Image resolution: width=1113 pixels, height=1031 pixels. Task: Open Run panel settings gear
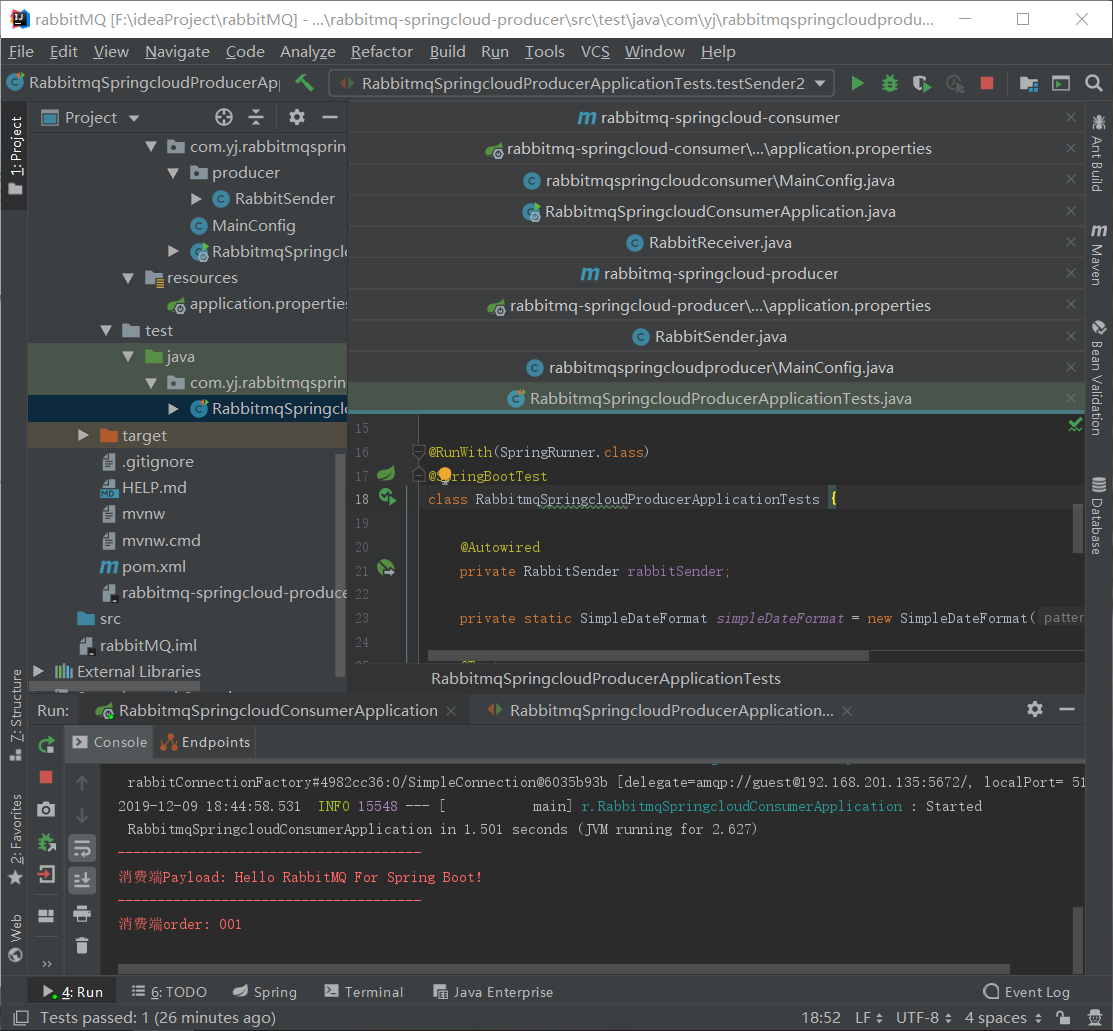[x=1035, y=709]
